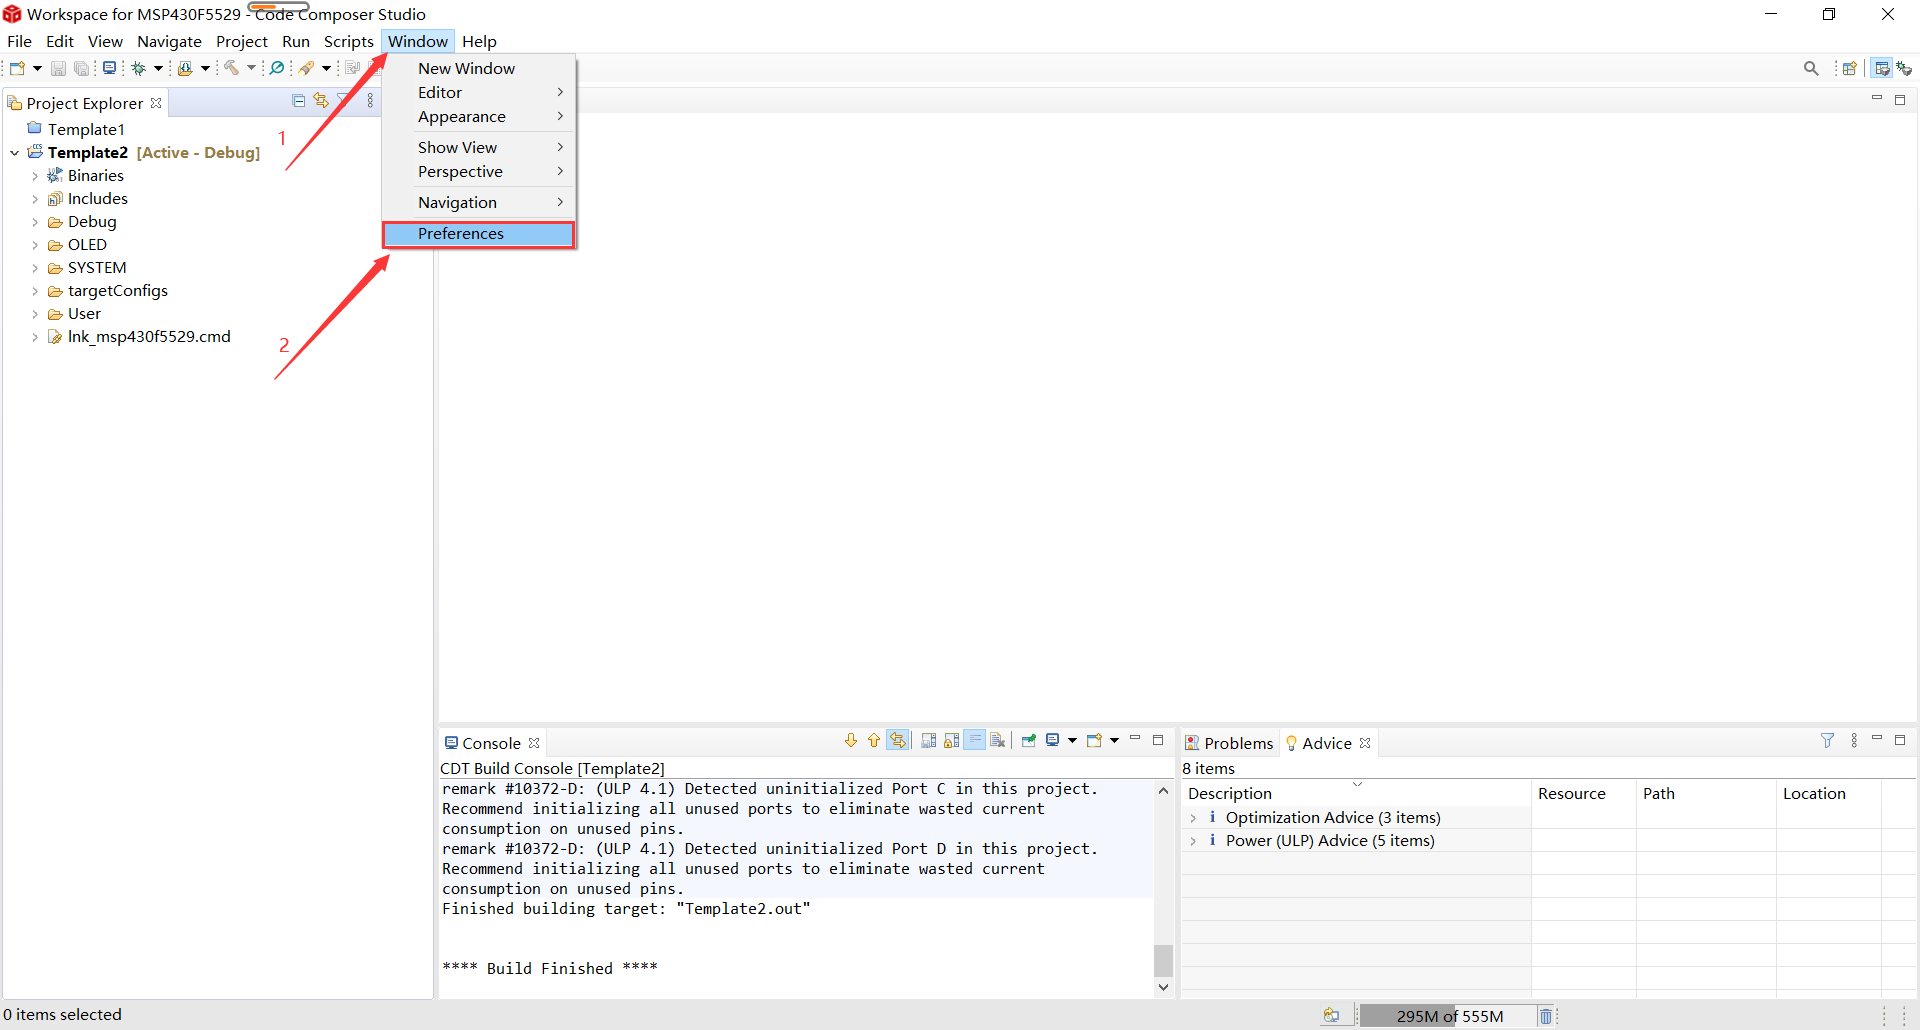Screen dimensions: 1920x1030
Task: Toggle Link with Editor in Project Explorer
Action: click(321, 101)
